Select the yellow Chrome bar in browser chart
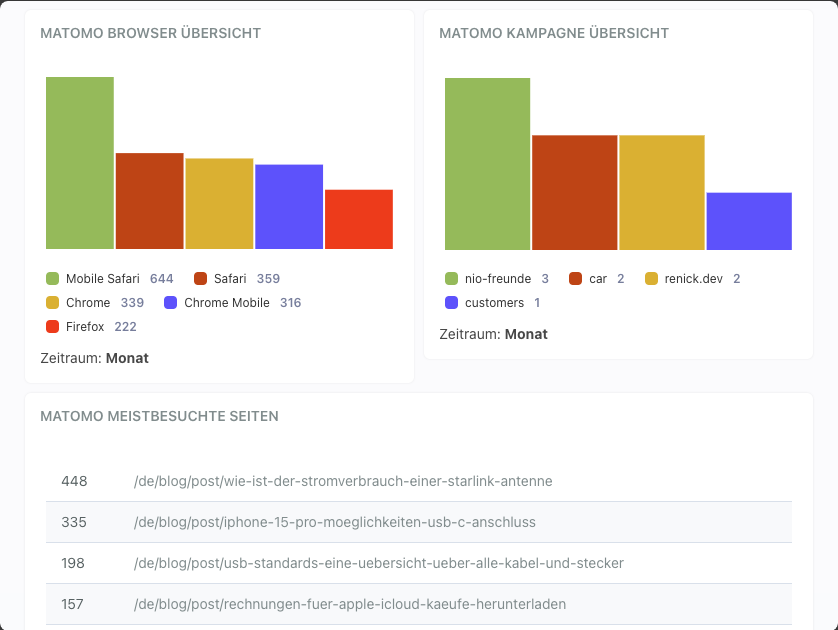Screen dimensions: 838x630 pos(219,204)
